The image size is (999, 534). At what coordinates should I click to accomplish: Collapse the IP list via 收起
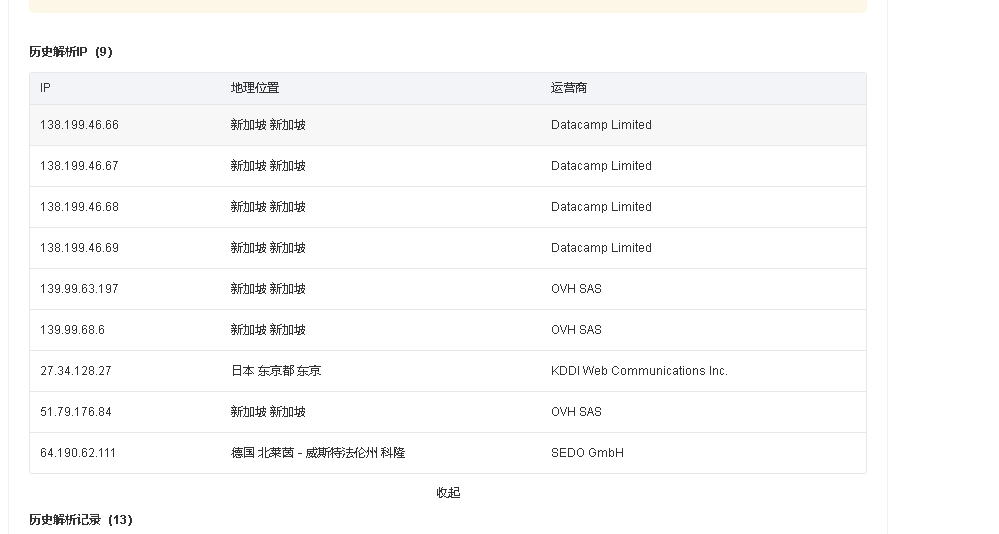(448, 493)
